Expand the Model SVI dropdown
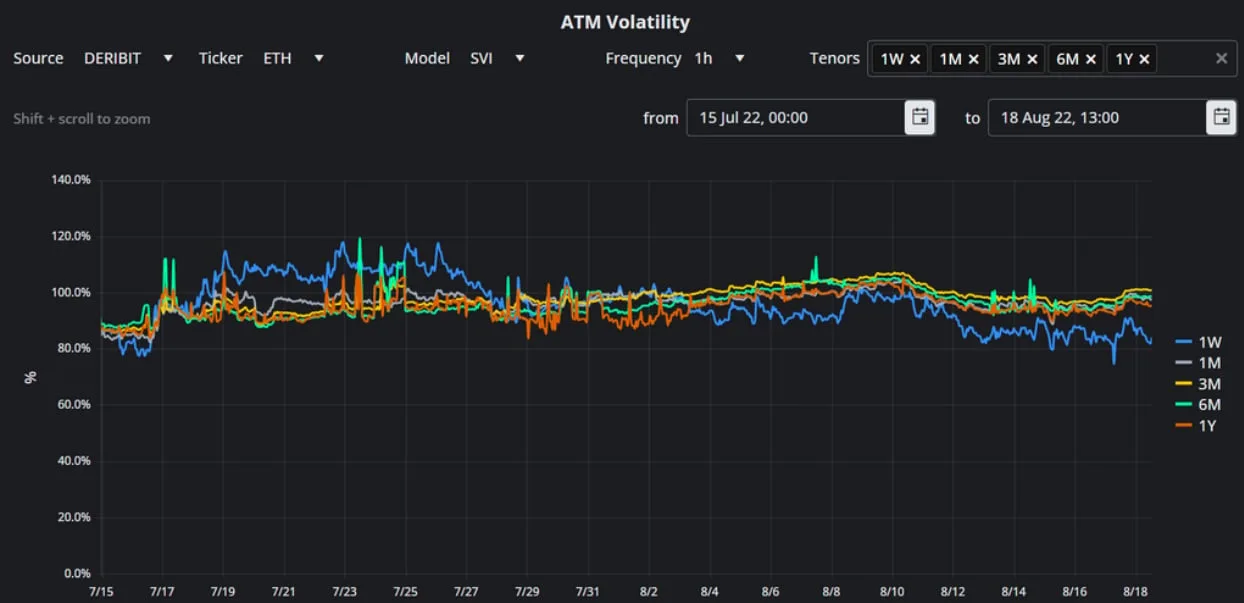Image resolution: width=1244 pixels, height=603 pixels. pyautogui.click(x=520, y=58)
